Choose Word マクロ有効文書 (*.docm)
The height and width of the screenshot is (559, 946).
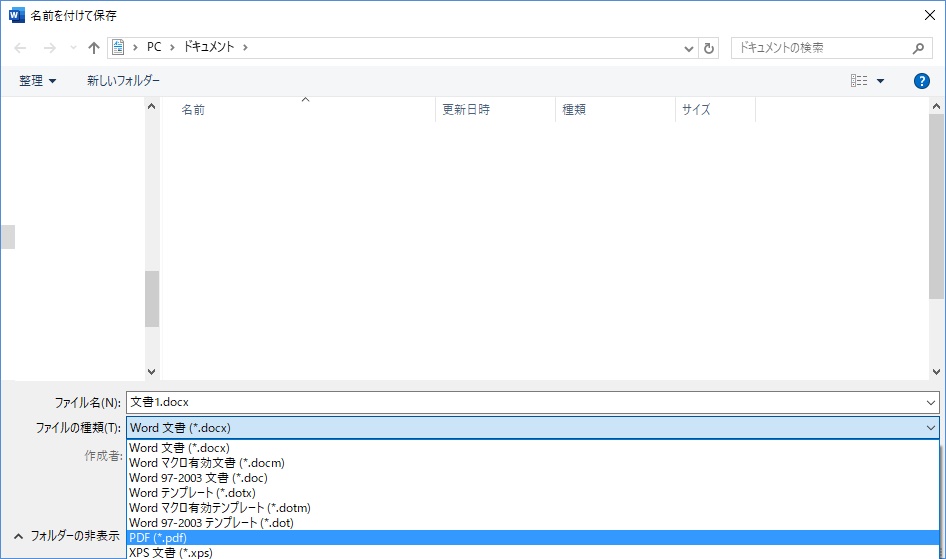coord(533,463)
